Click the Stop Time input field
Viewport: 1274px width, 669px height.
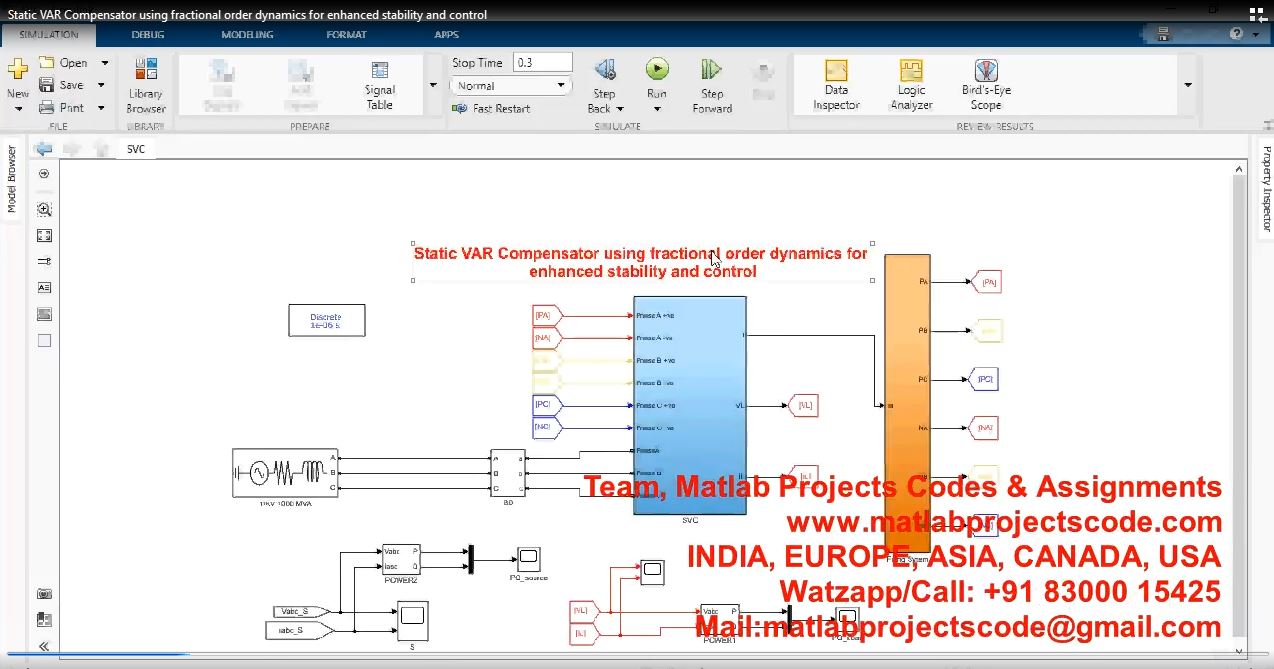click(x=542, y=62)
